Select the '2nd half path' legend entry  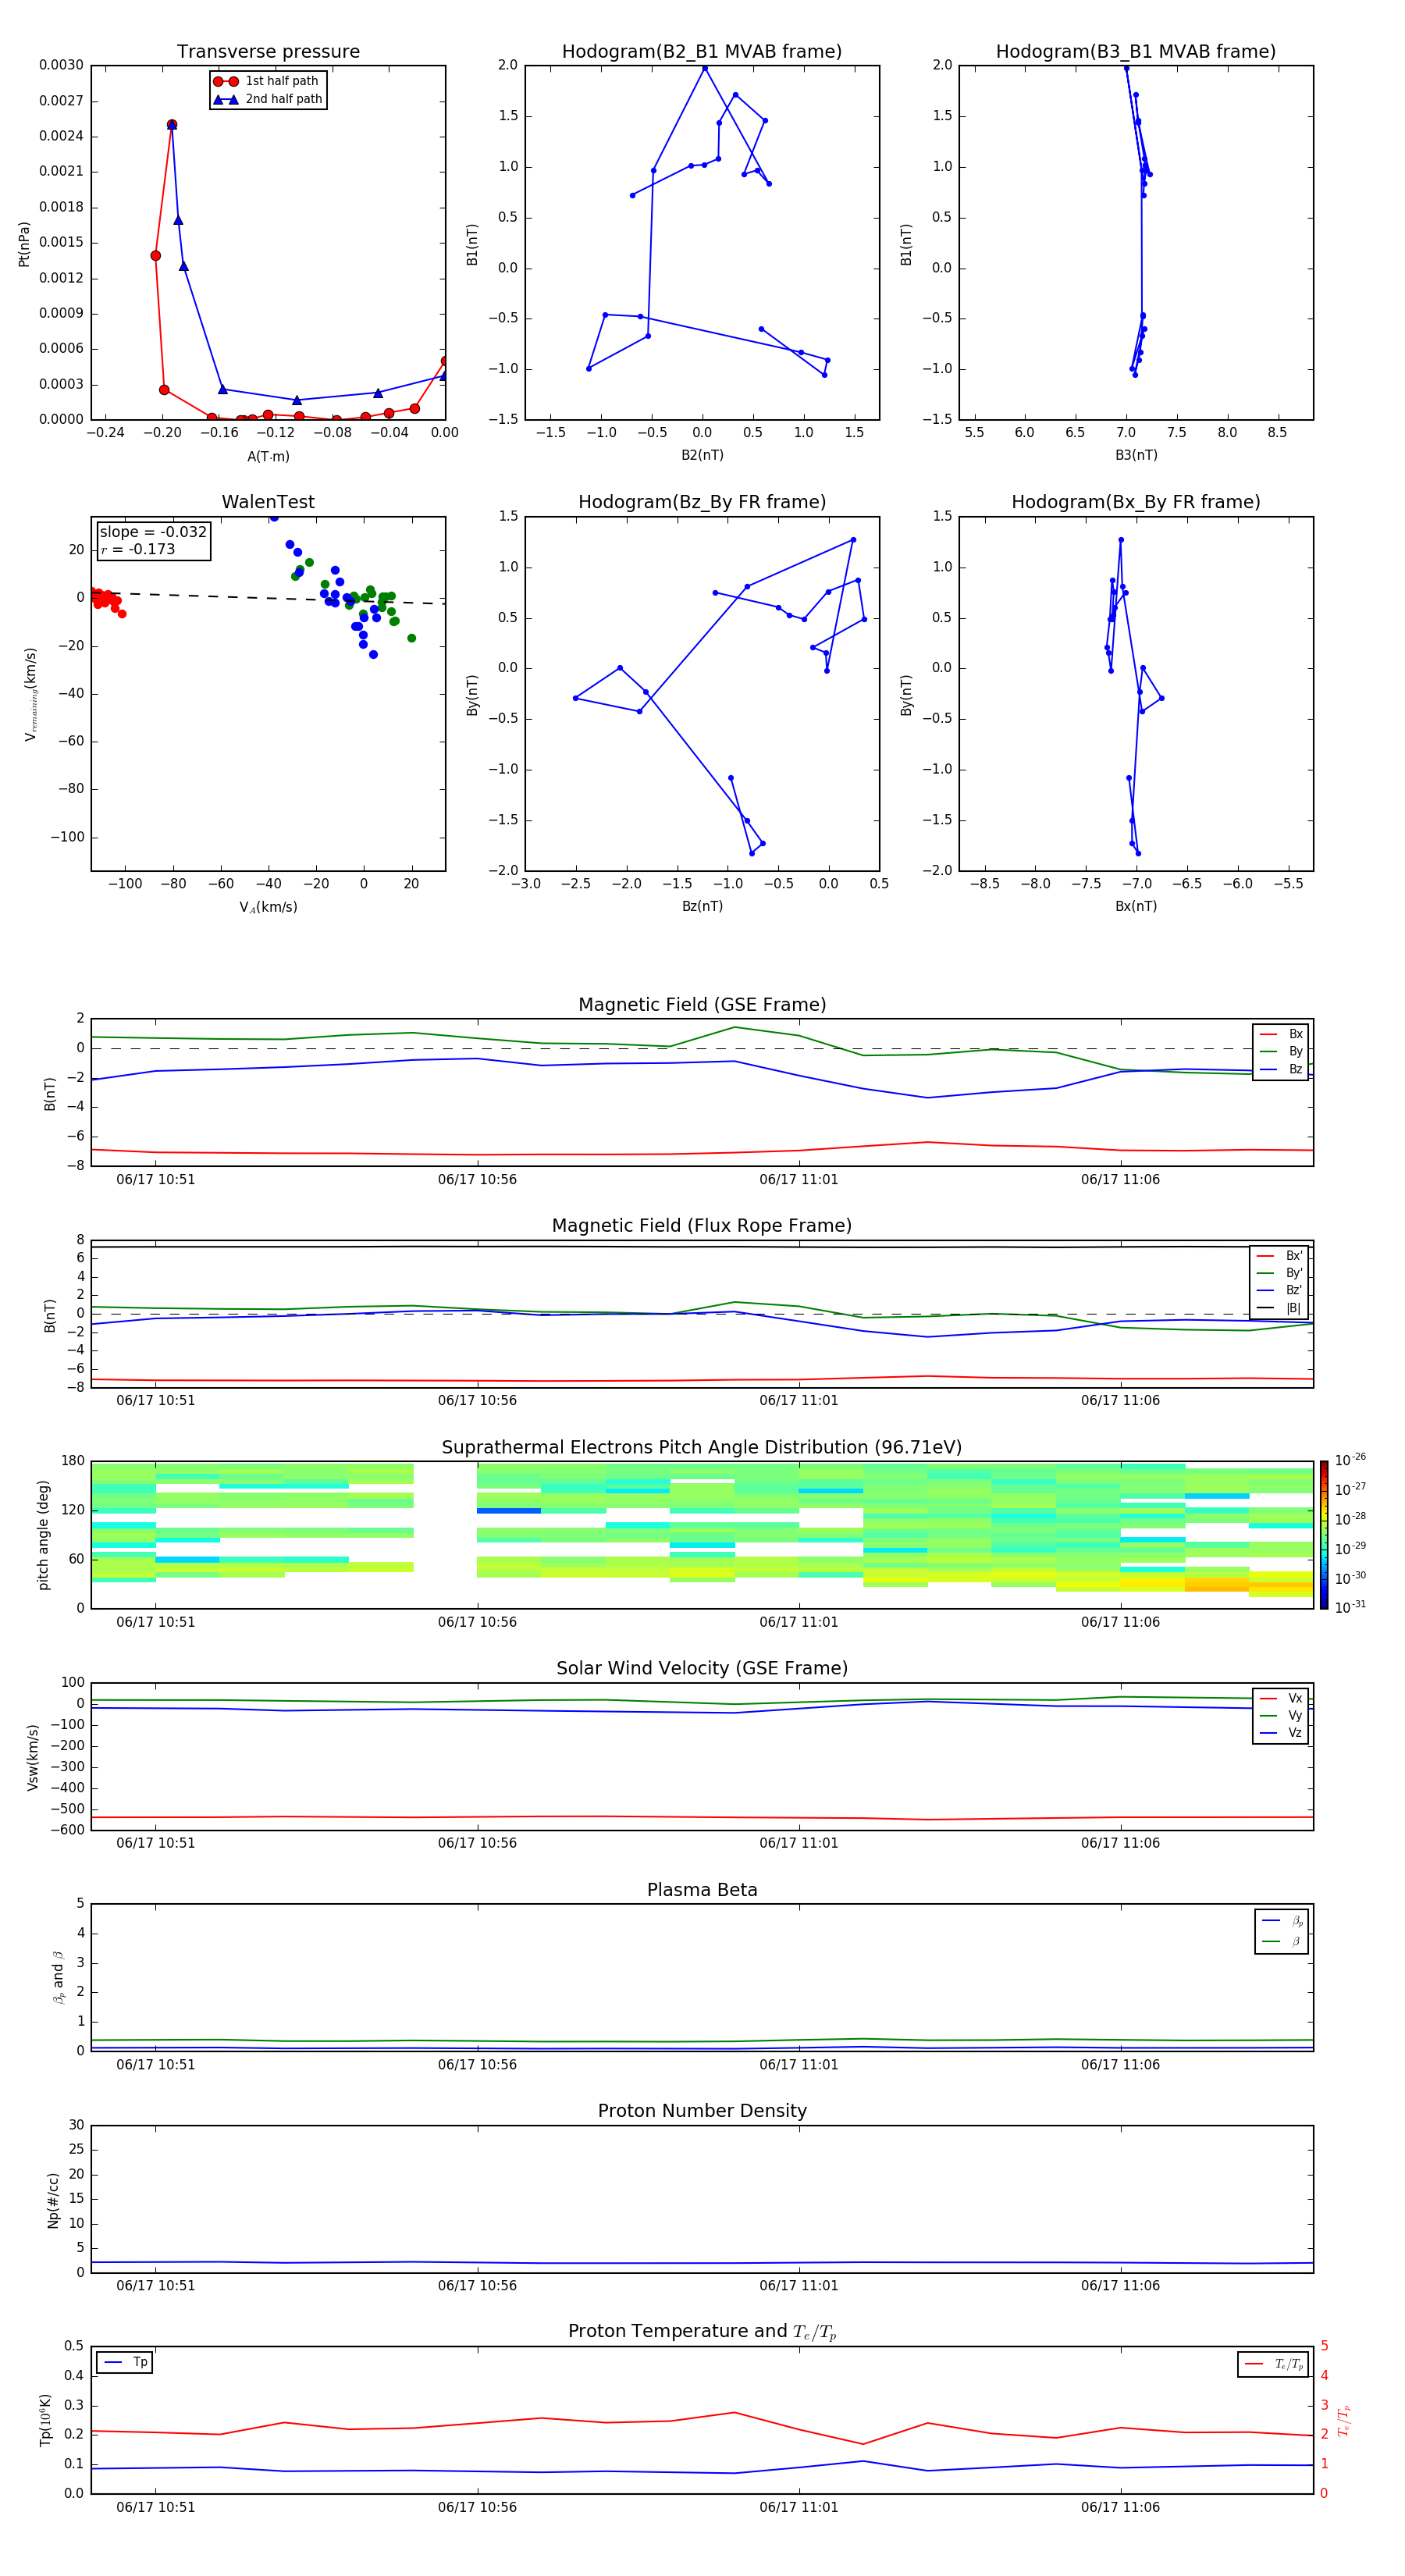click(268, 99)
